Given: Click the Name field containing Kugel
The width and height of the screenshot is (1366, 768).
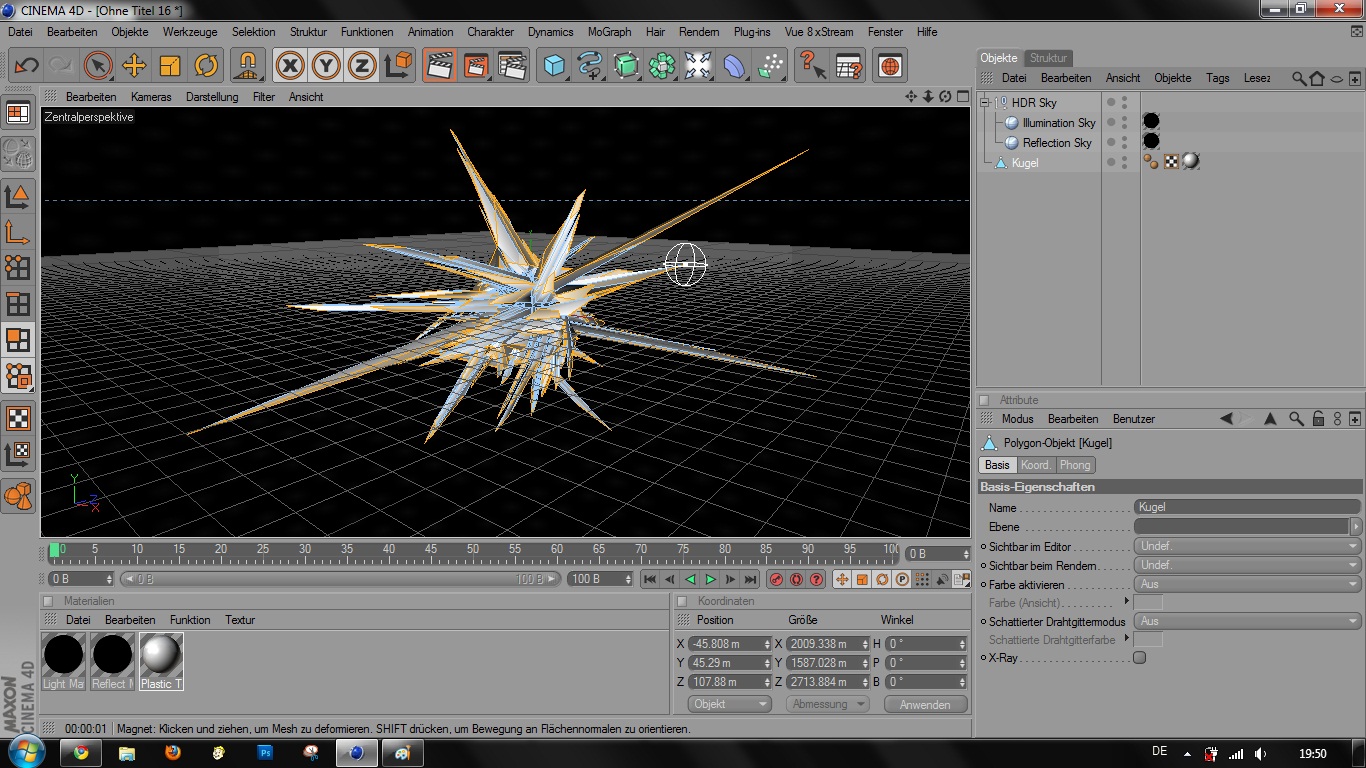Looking at the screenshot, I should click(1247, 507).
